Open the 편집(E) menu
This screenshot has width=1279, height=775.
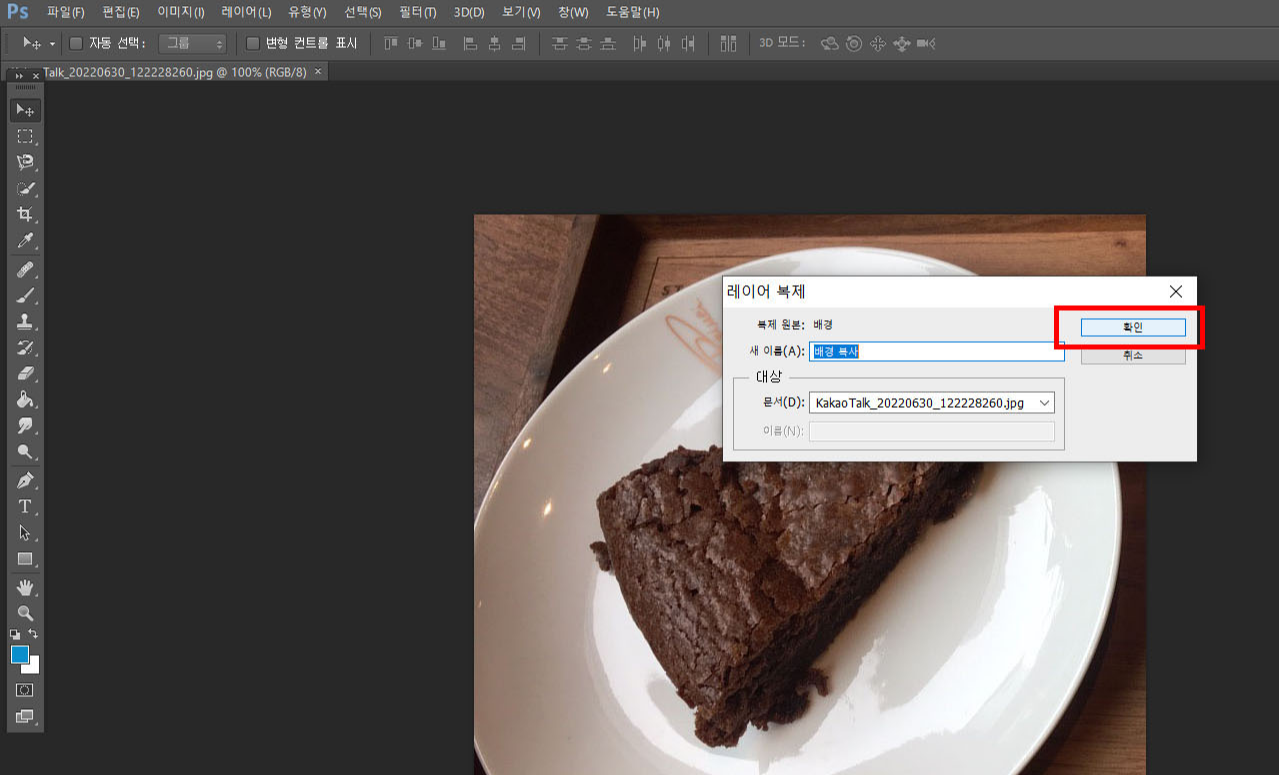(x=121, y=12)
